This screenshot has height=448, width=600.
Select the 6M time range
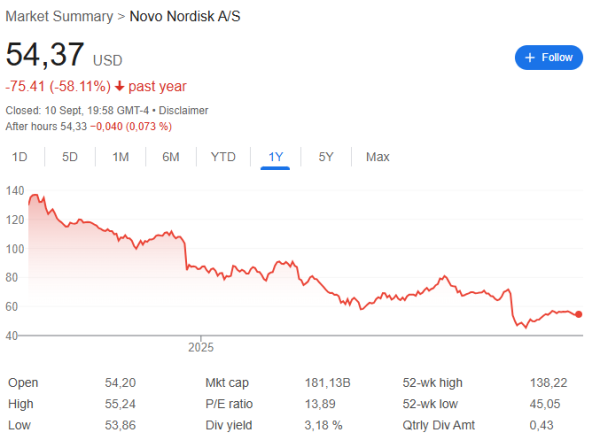[x=171, y=157]
